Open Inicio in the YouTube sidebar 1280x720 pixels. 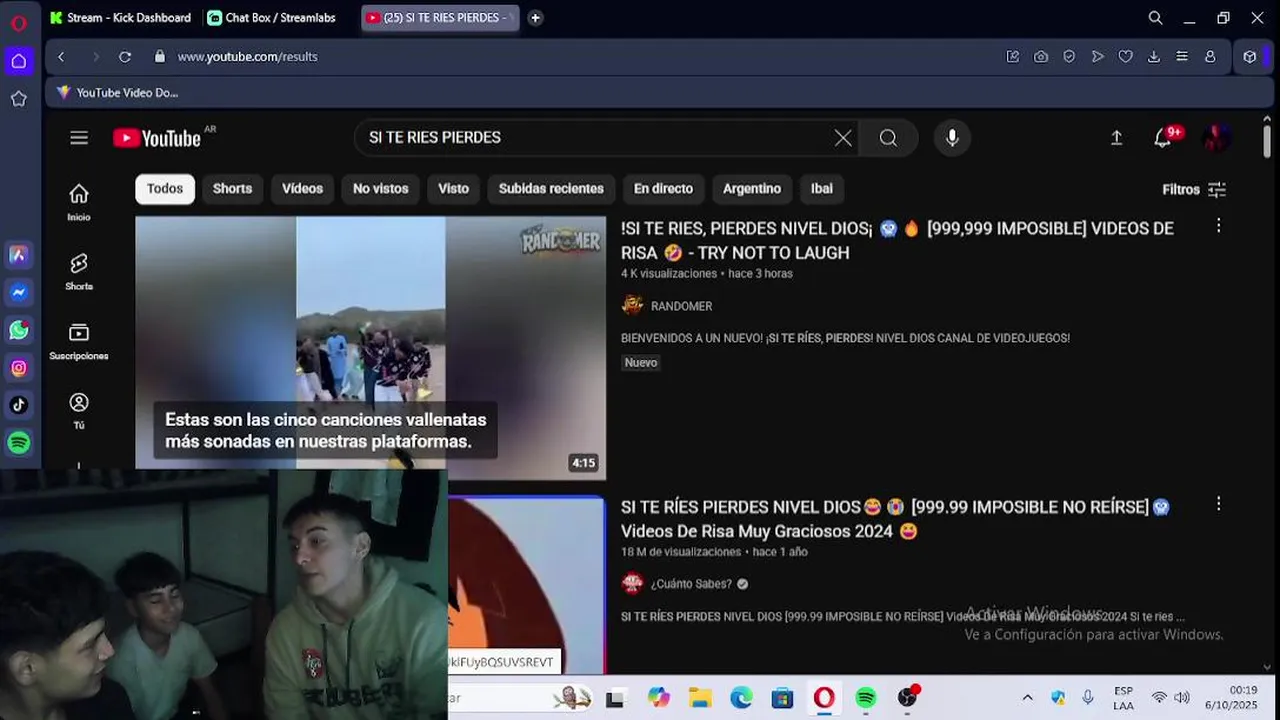coord(79,201)
